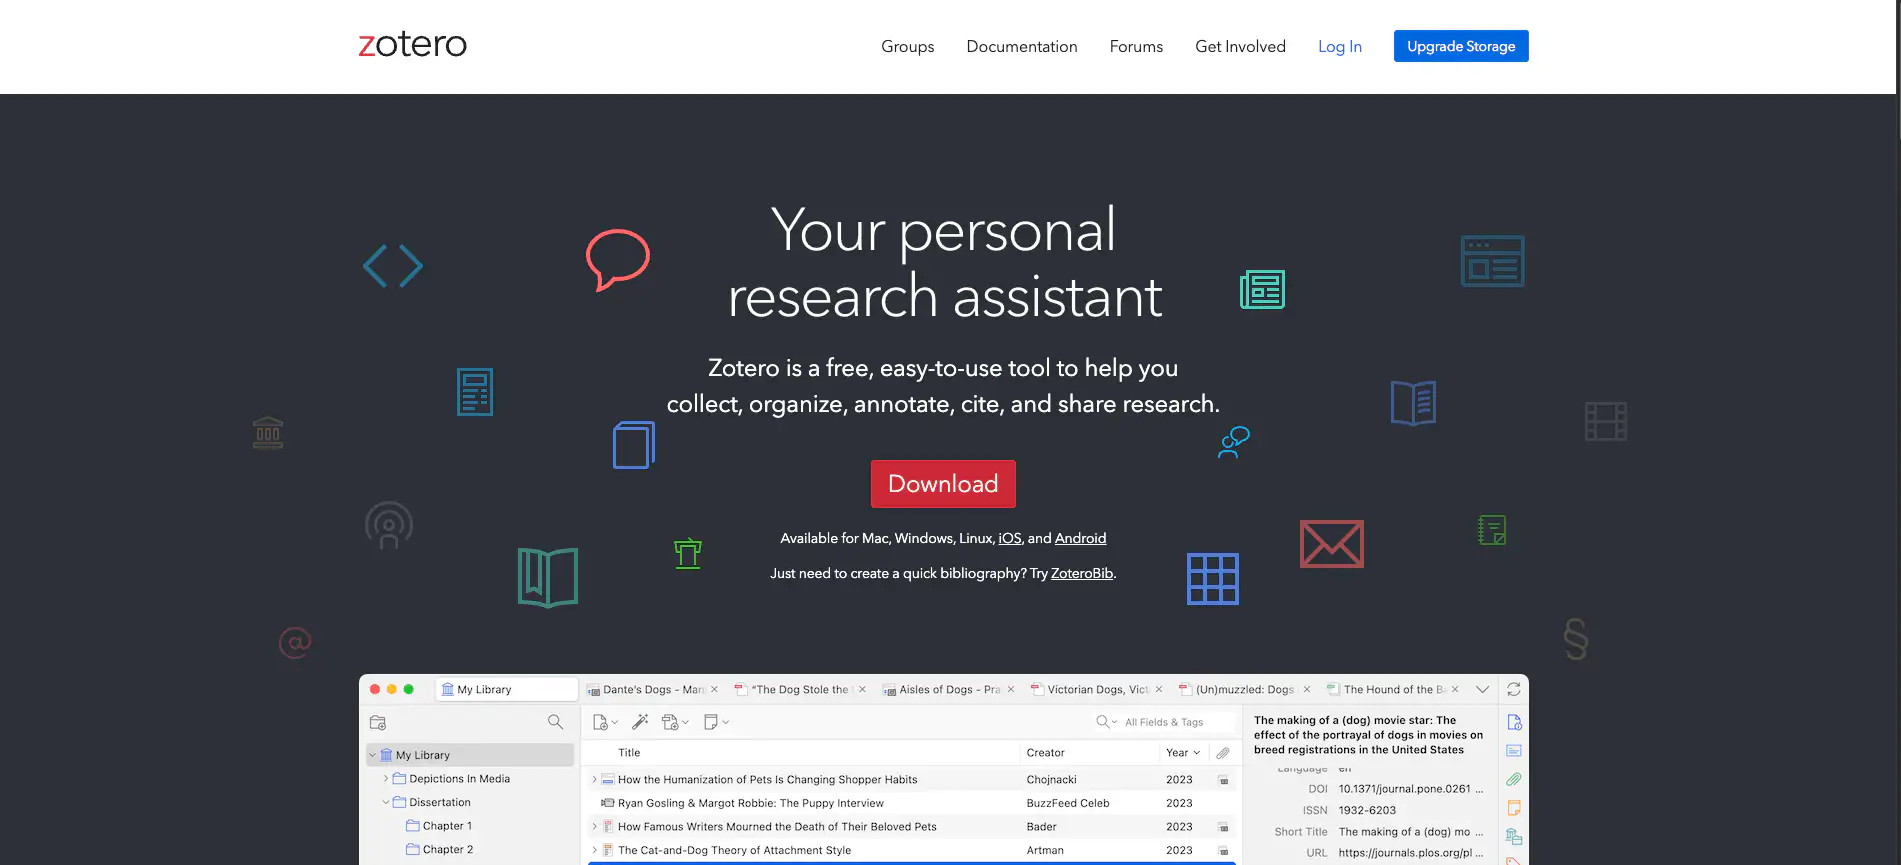Click the code brackets hero icon
1901x865 pixels.
pyautogui.click(x=392, y=266)
